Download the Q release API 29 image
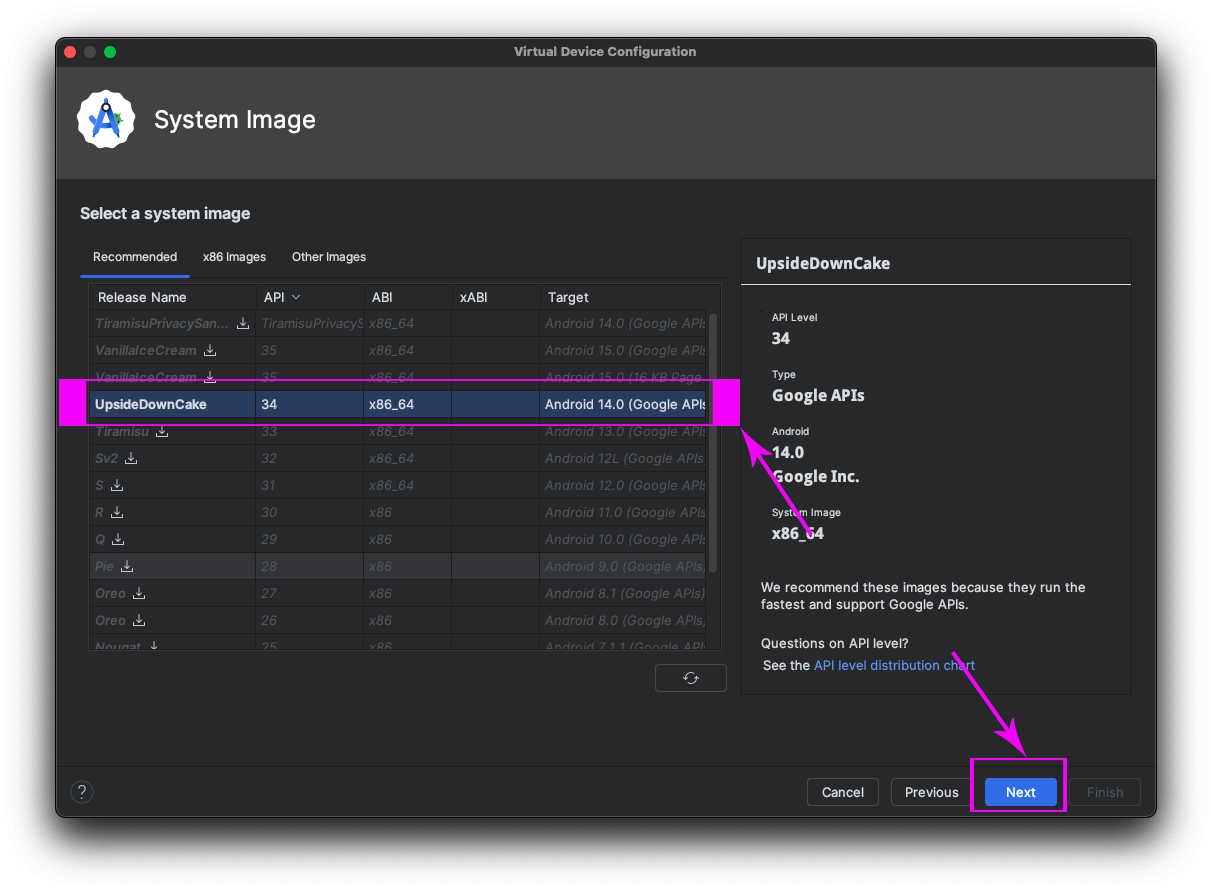The height and width of the screenshot is (891, 1212). (118, 540)
